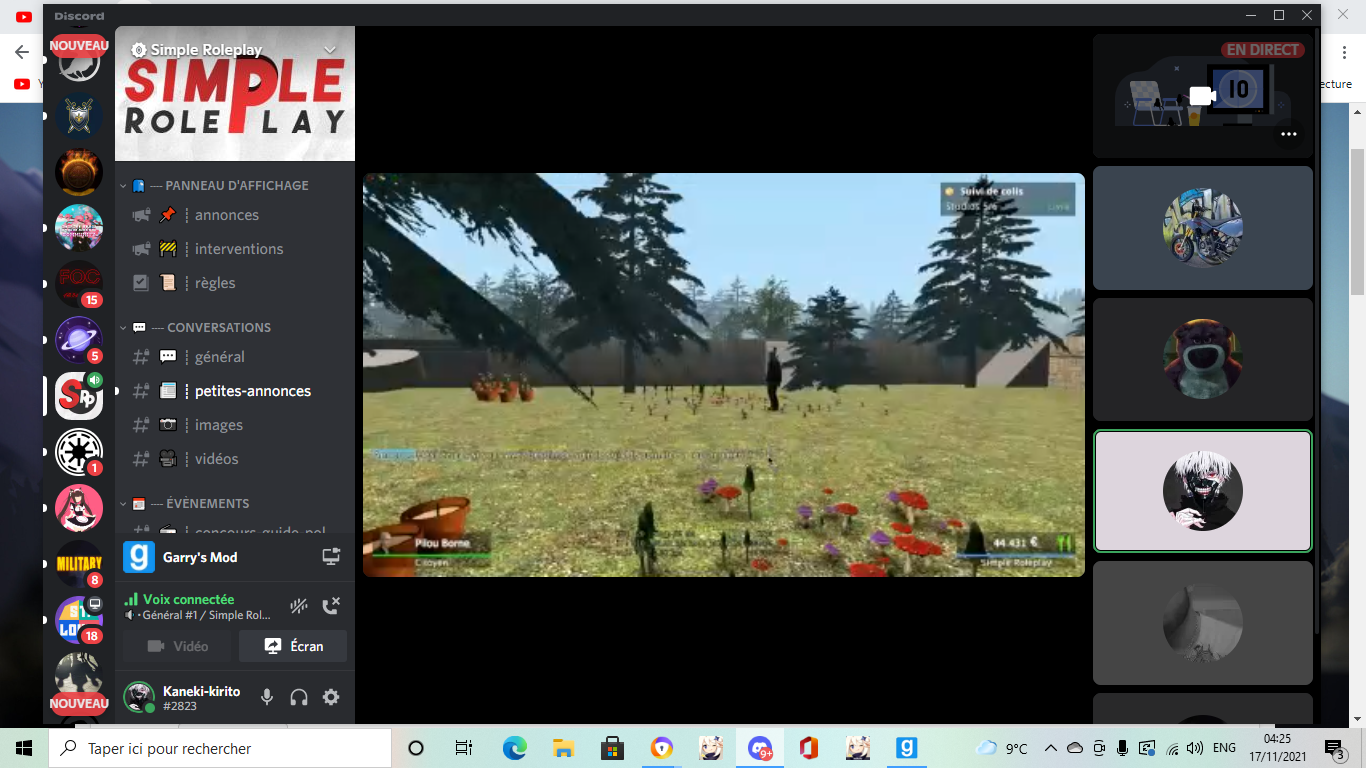Open the interventions channel
The image size is (1366, 768).
tap(237, 249)
